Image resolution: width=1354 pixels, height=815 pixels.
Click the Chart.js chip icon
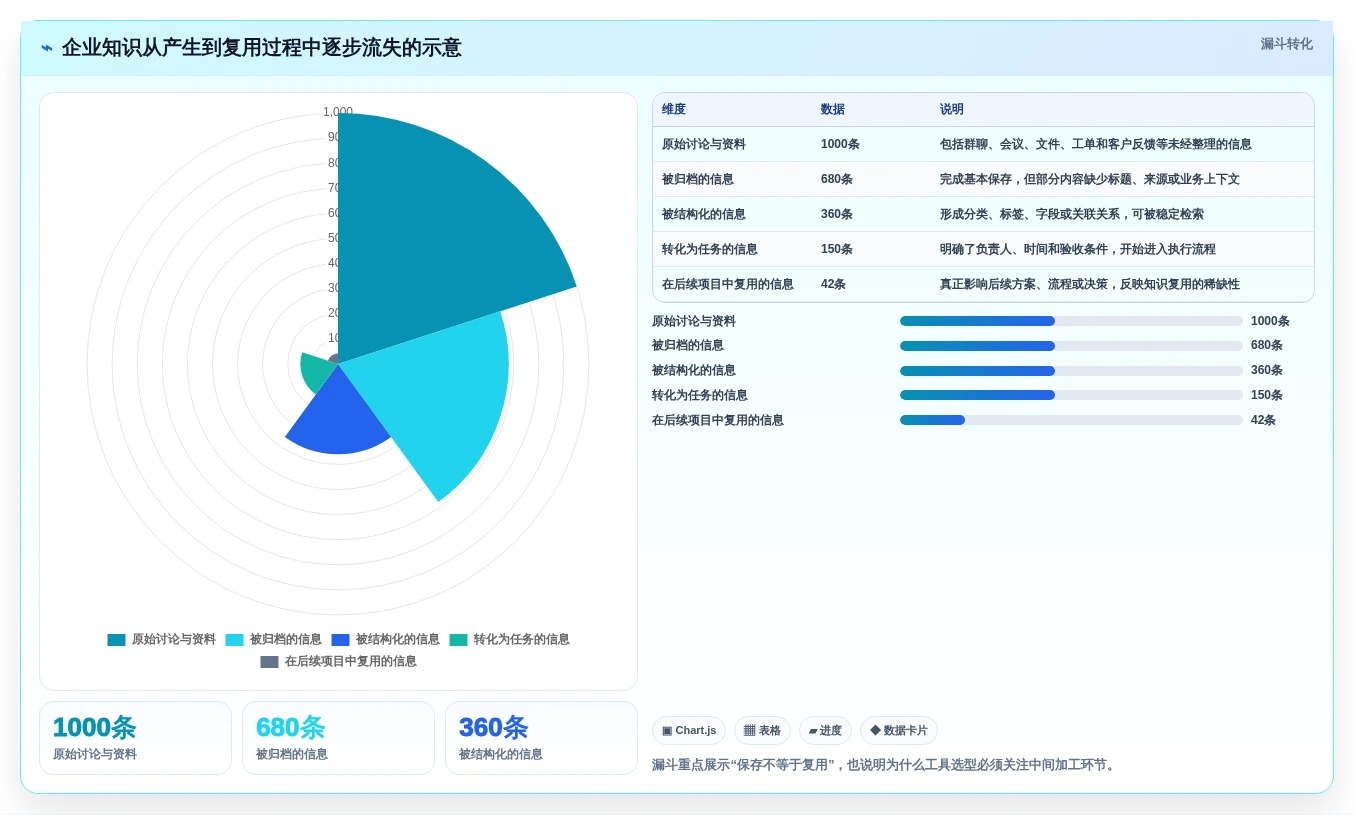pyautogui.click(x=667, y=731)
